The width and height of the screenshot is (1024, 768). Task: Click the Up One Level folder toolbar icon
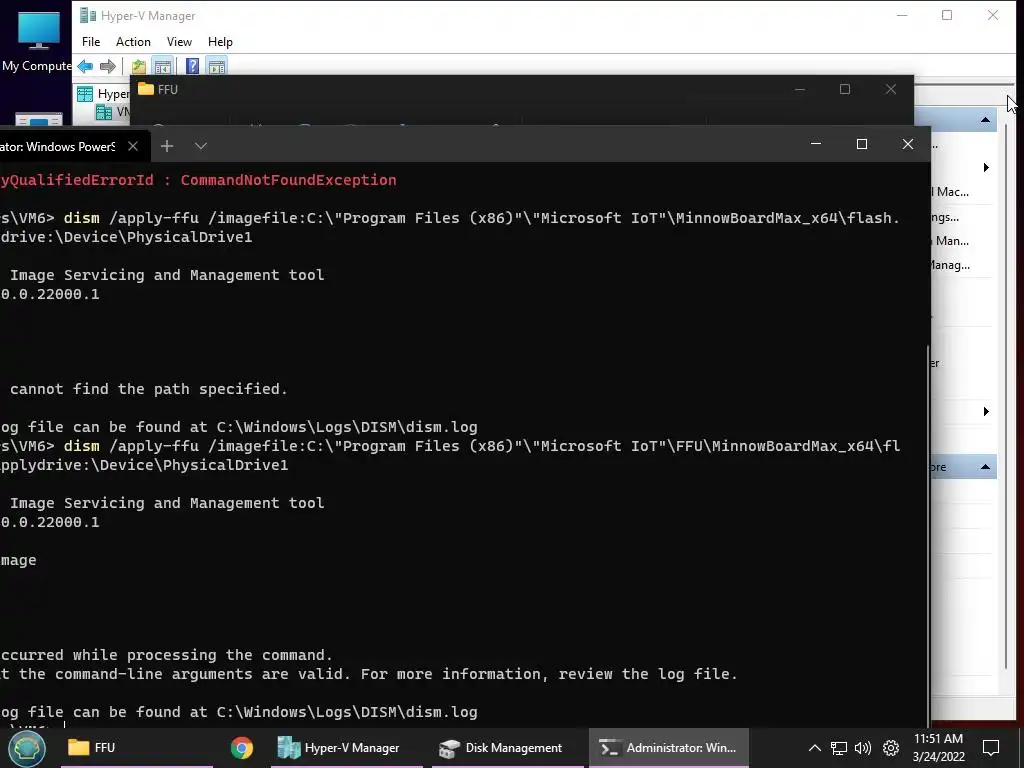click(138, 66)
